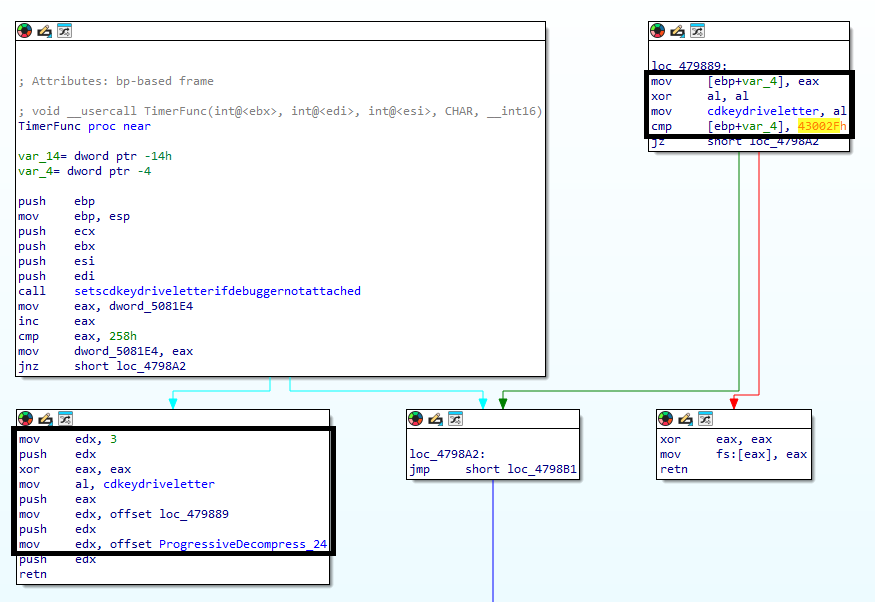Click 'mov eax, dword_5081E4' instruction
This screenshot has height=602, width=875.
click(105, 306)
